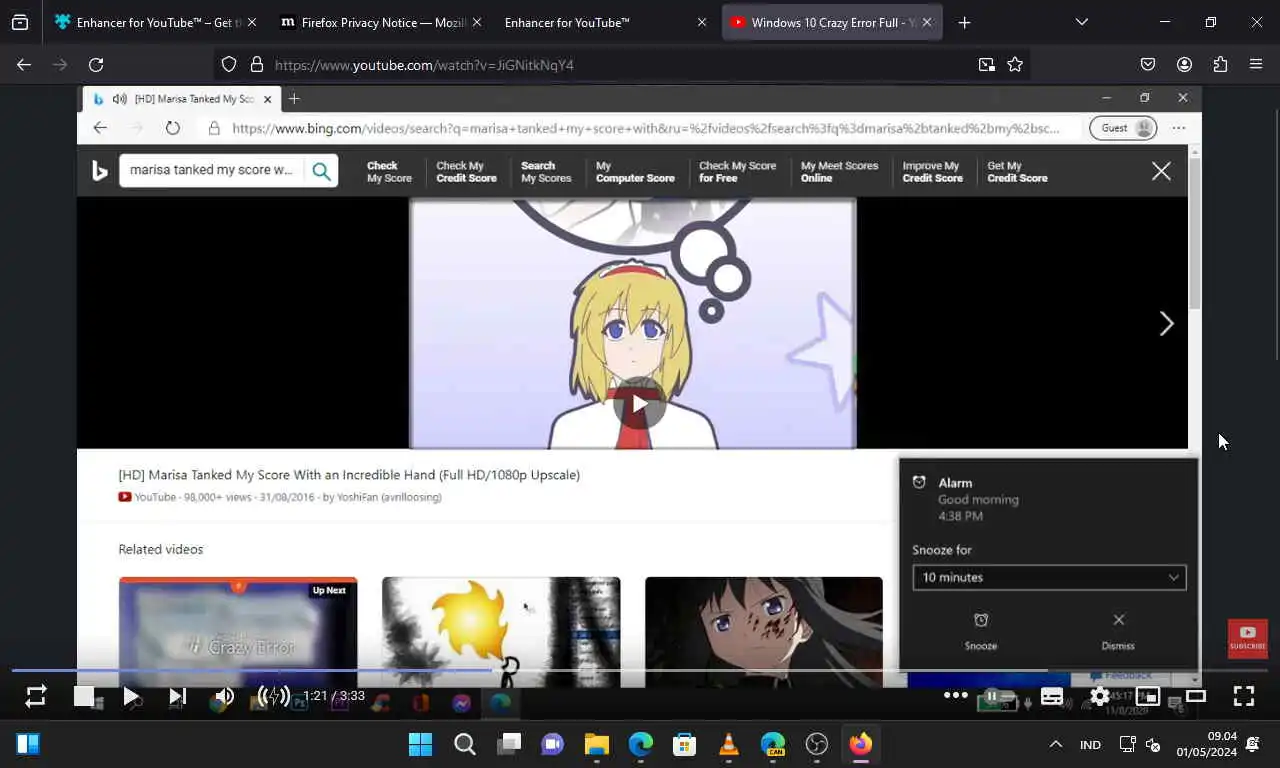Click the Snooze button in the alarm notification

tap(981, 632)
